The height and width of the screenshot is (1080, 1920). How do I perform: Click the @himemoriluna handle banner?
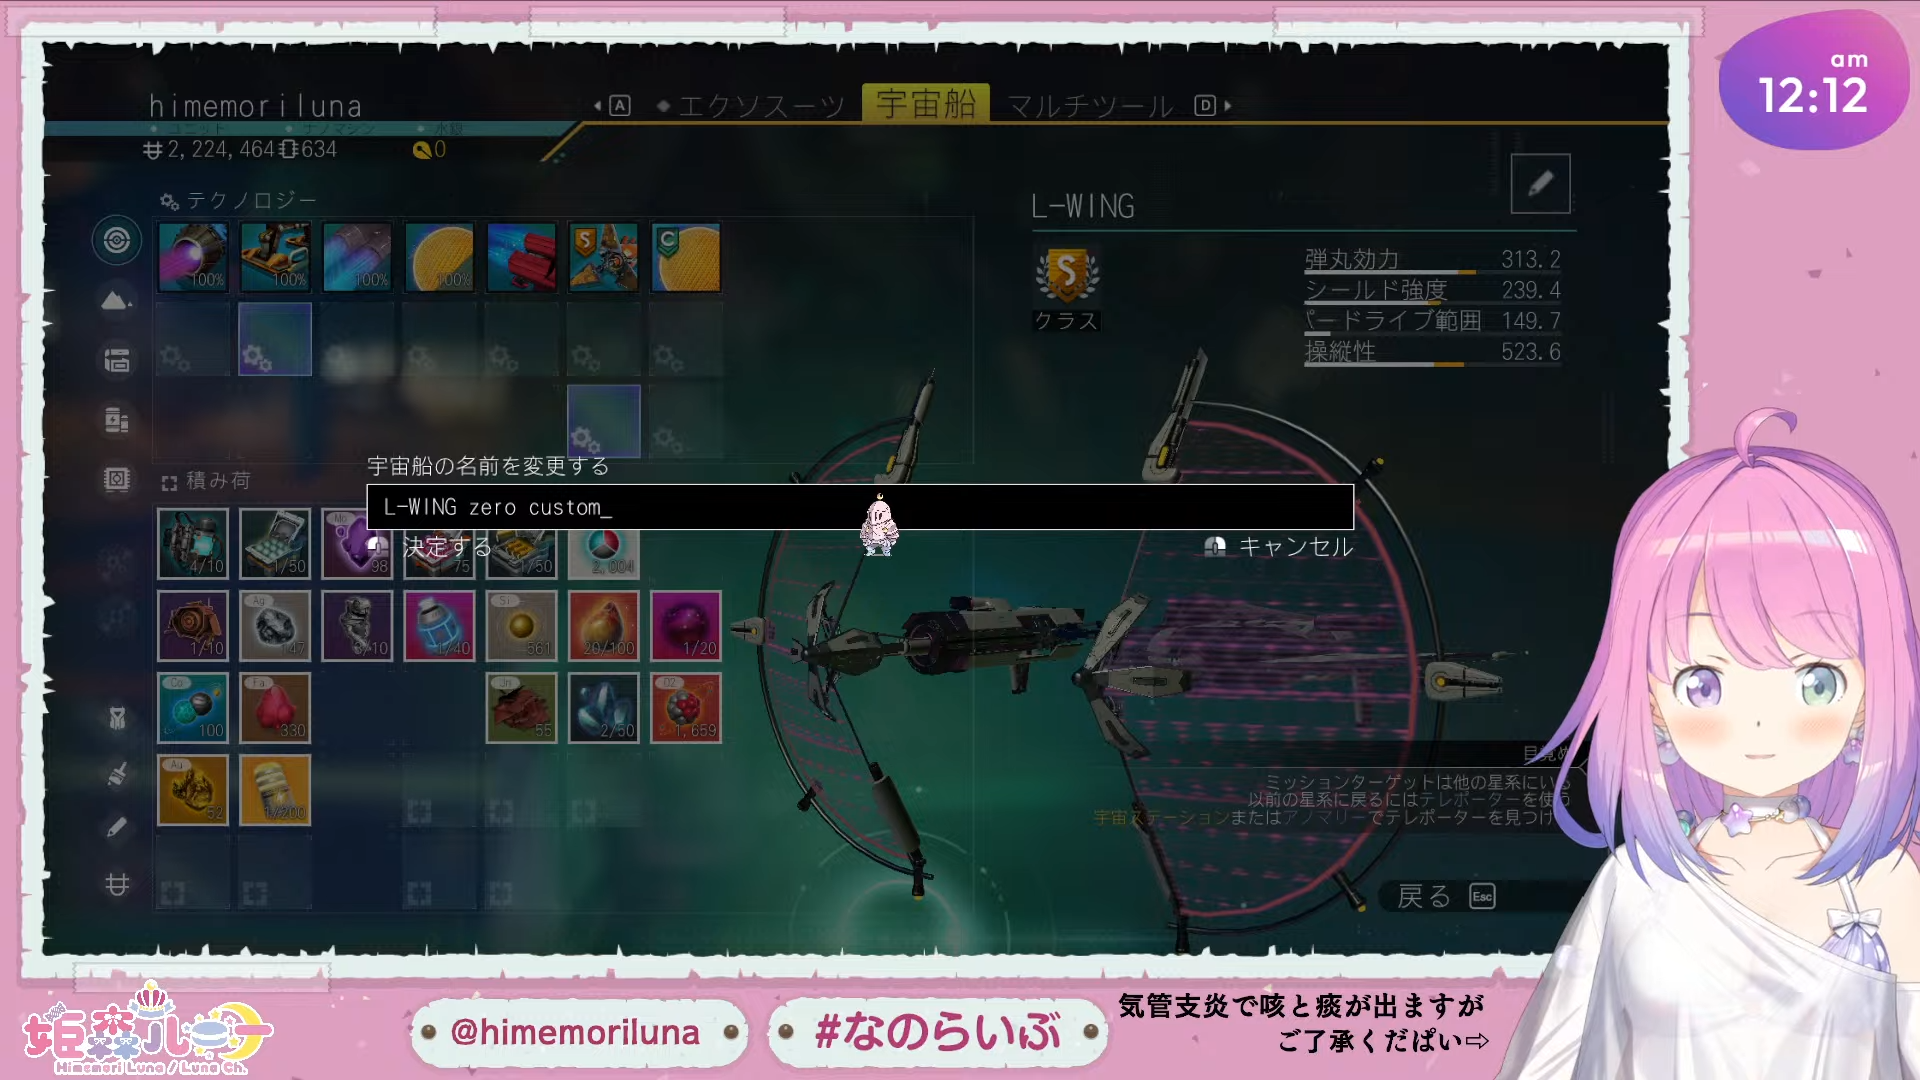click(x=577, y=1032)
